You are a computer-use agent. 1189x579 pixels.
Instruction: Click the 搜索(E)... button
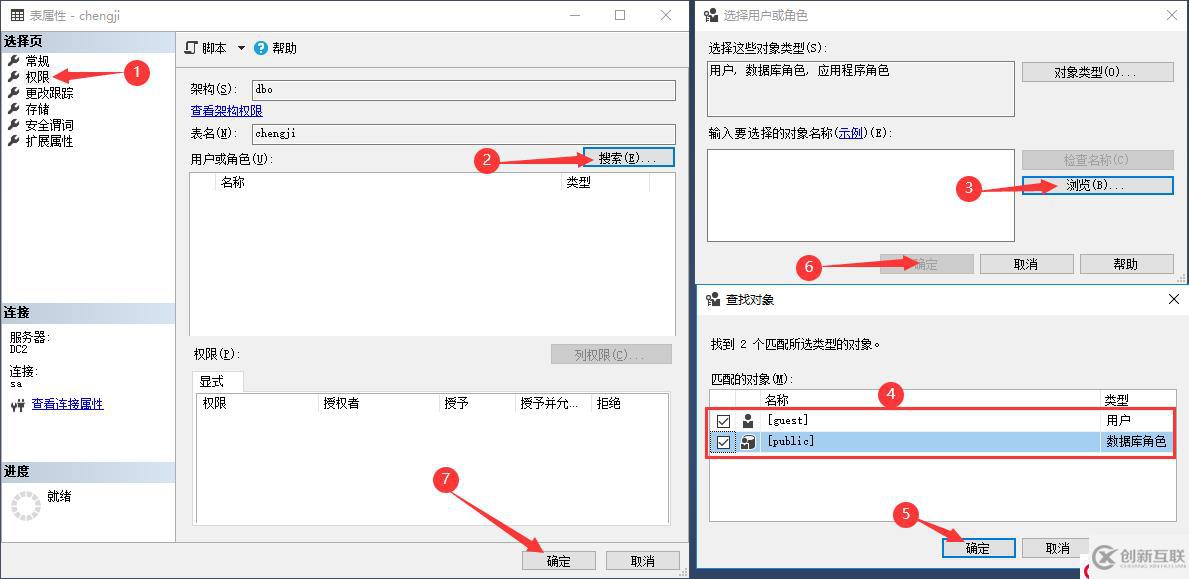point(629,156)
